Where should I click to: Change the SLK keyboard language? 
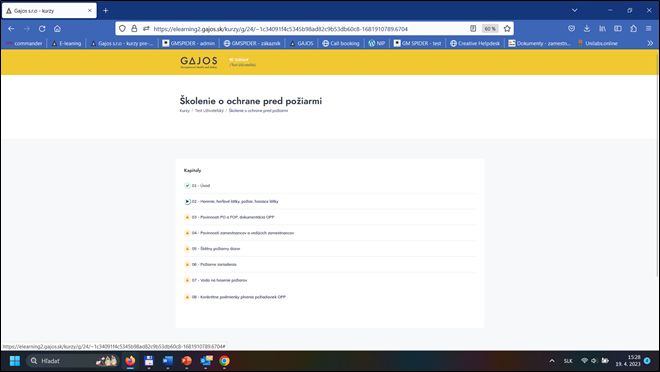click(x=568, y=361)
